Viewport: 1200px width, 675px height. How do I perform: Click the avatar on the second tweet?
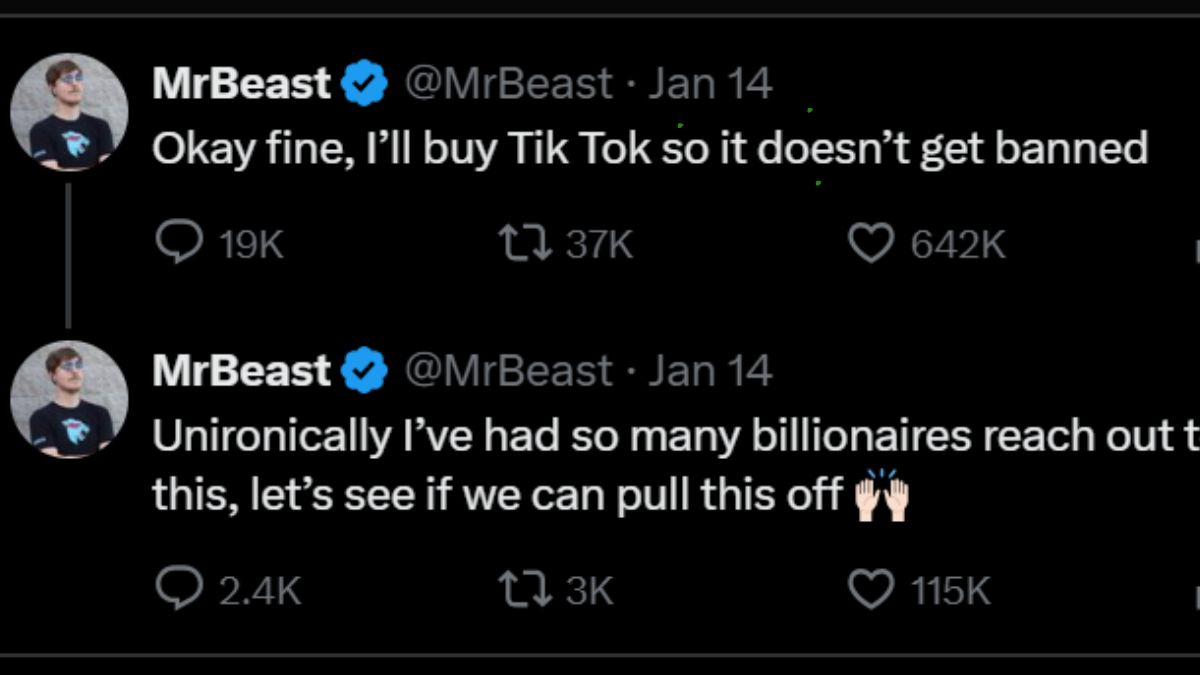click(68, 398)
